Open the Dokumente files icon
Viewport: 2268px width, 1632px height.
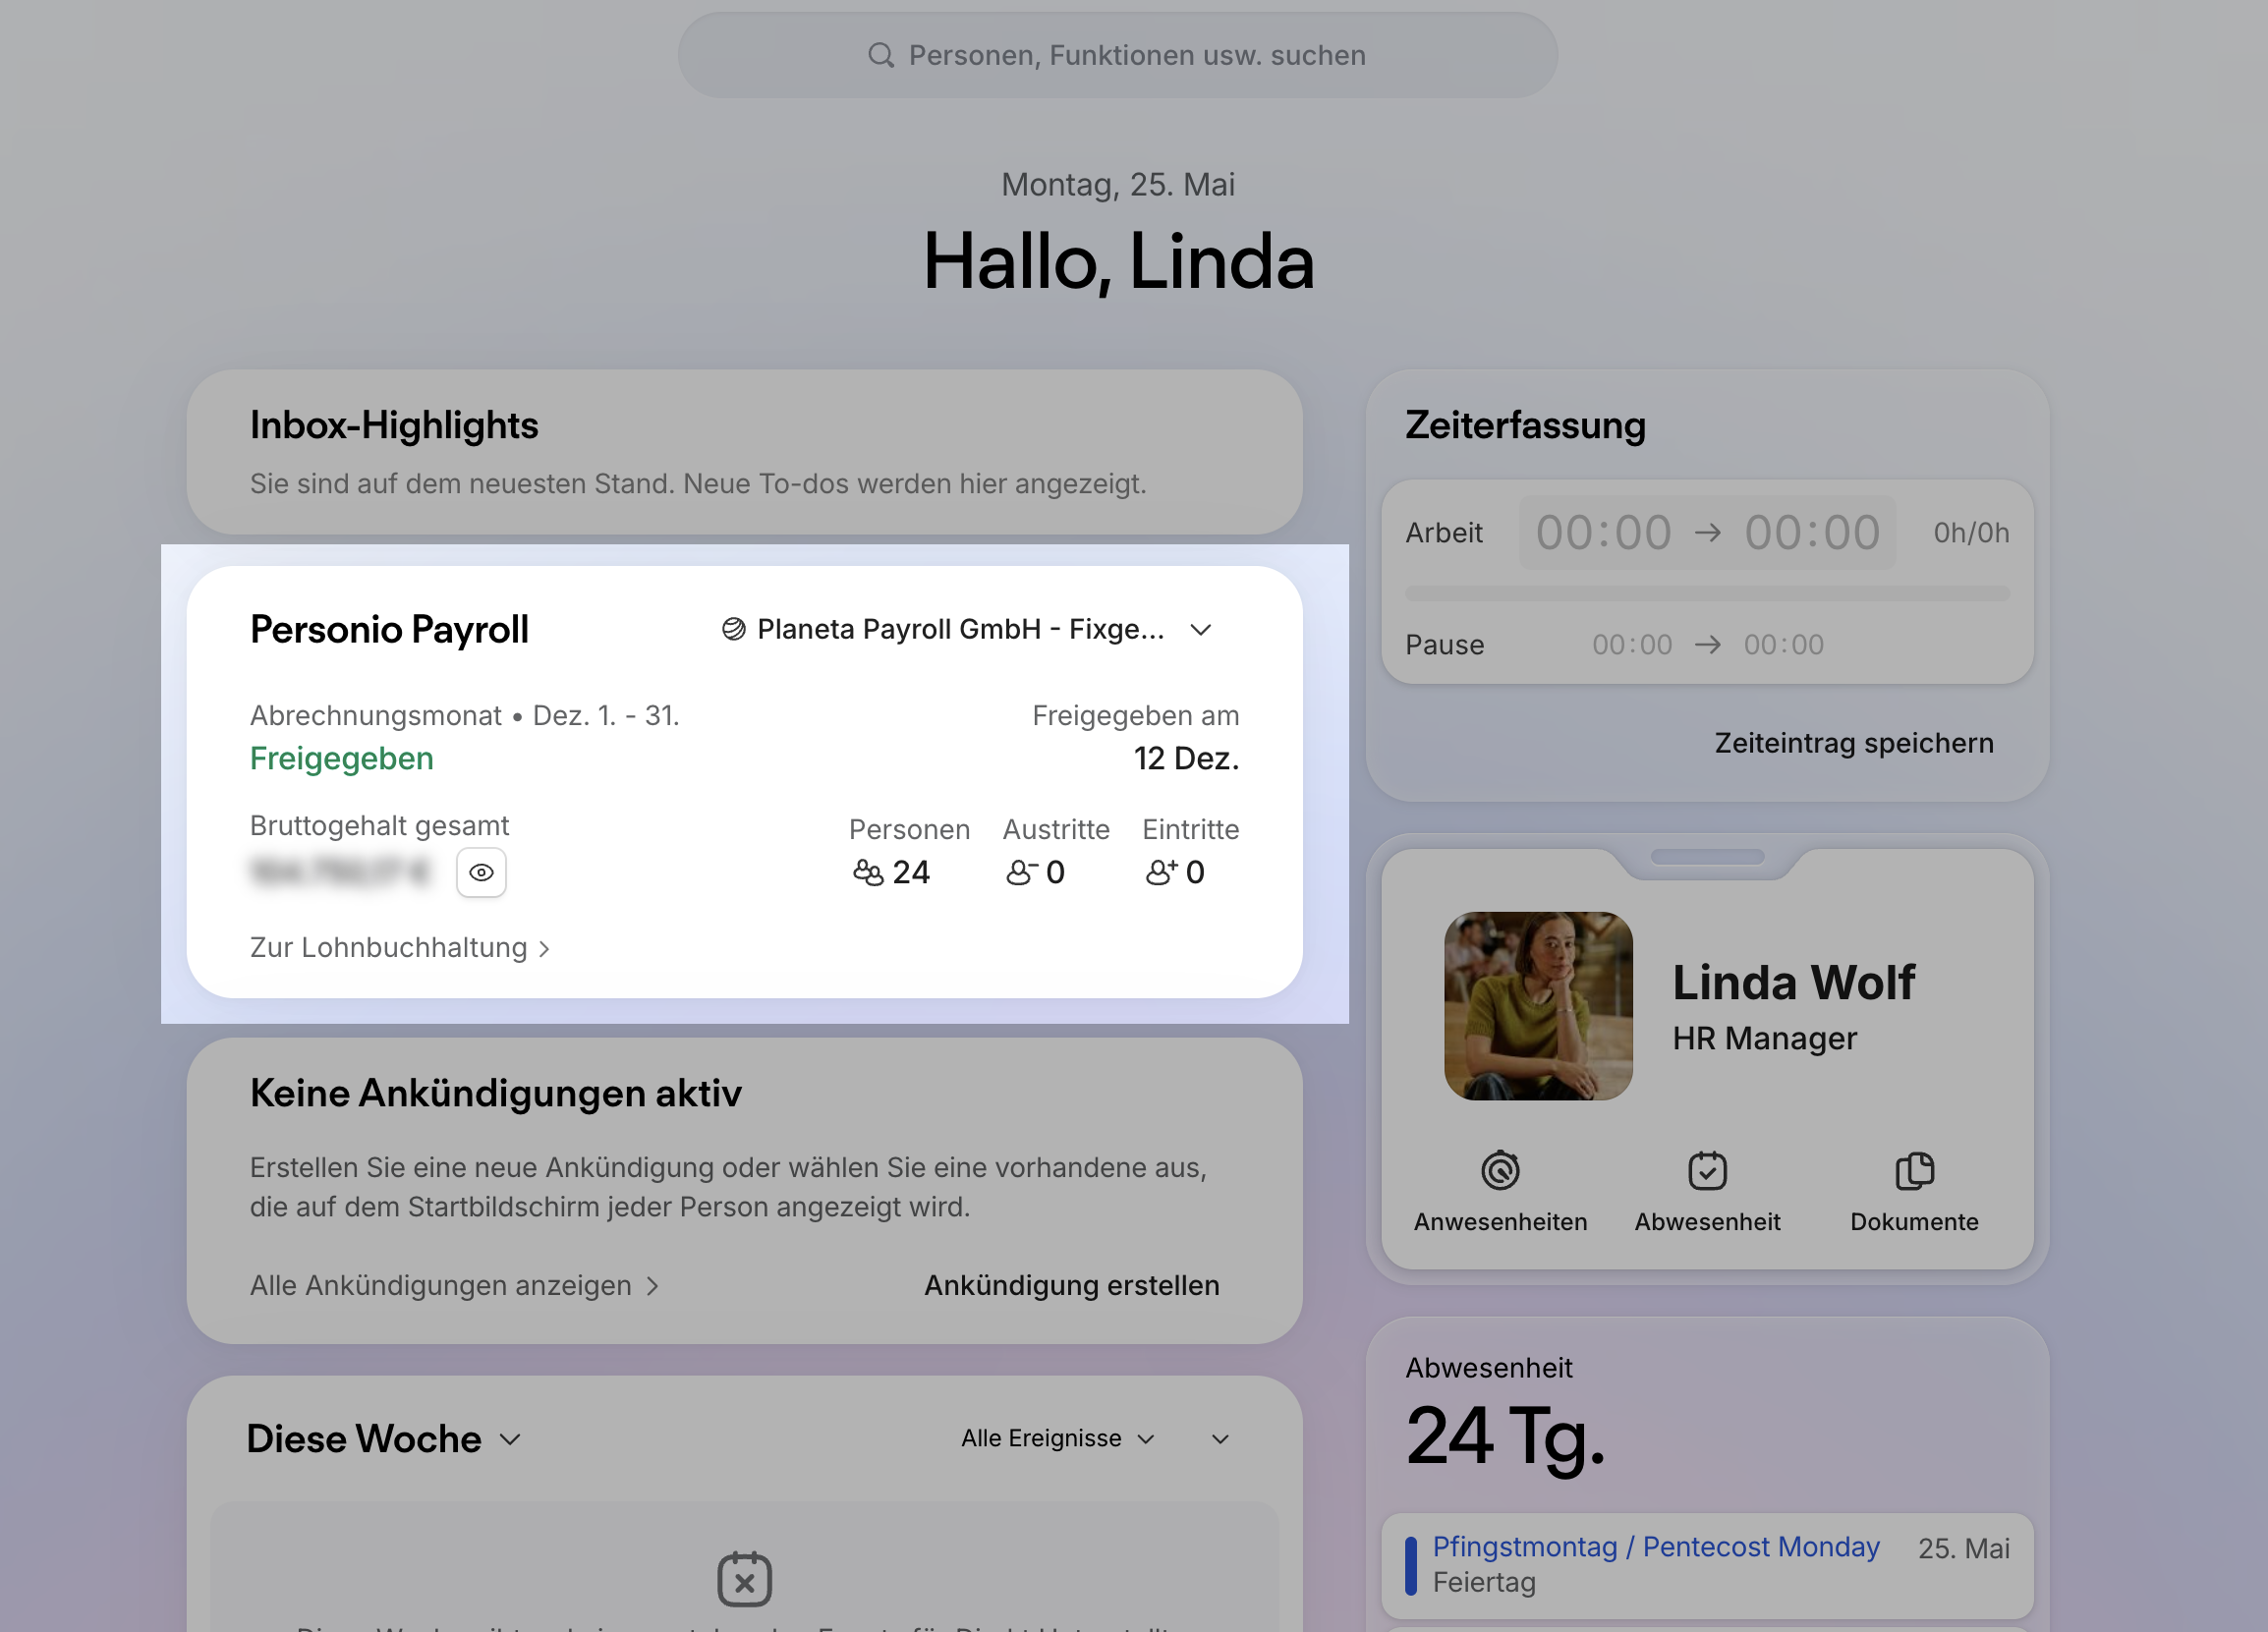pos(1914,1170)
